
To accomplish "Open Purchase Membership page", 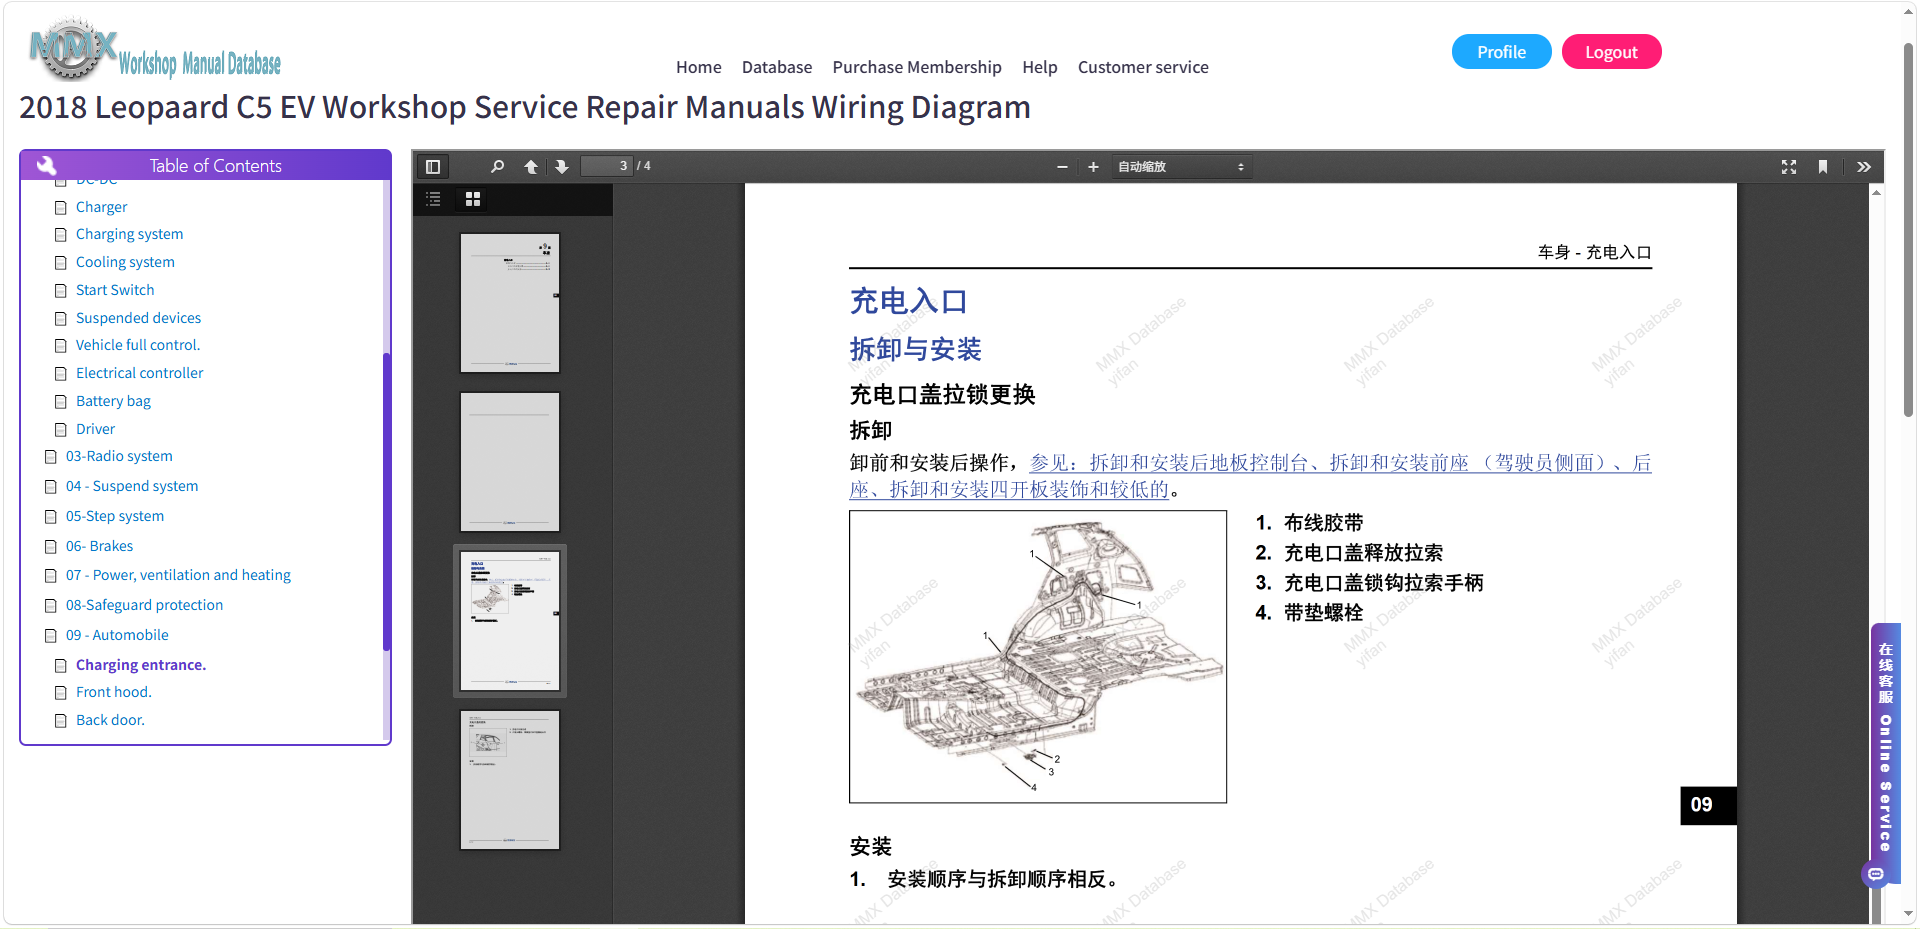I will 917,67.
